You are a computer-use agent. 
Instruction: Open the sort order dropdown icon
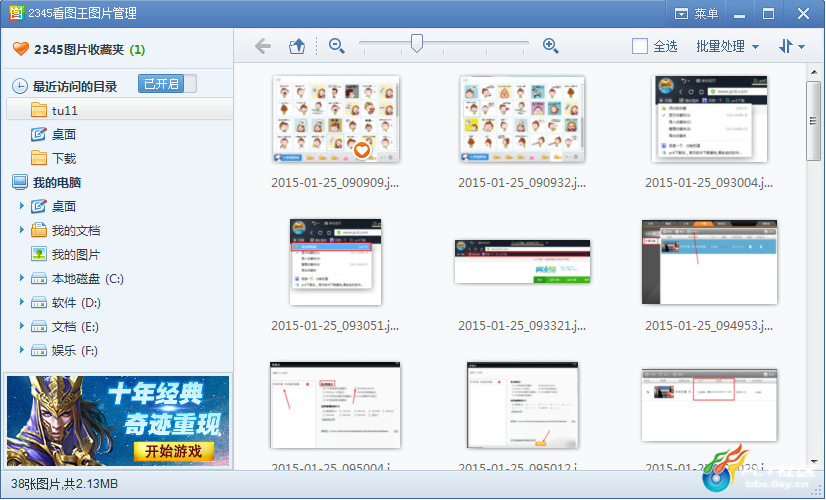(791, 46)
